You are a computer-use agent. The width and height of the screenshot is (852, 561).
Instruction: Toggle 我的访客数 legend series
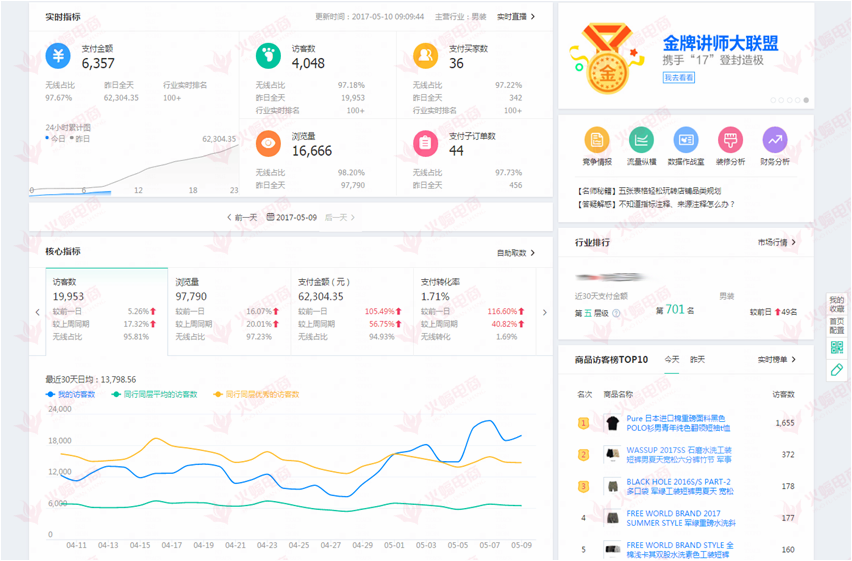tap(71, 395)
